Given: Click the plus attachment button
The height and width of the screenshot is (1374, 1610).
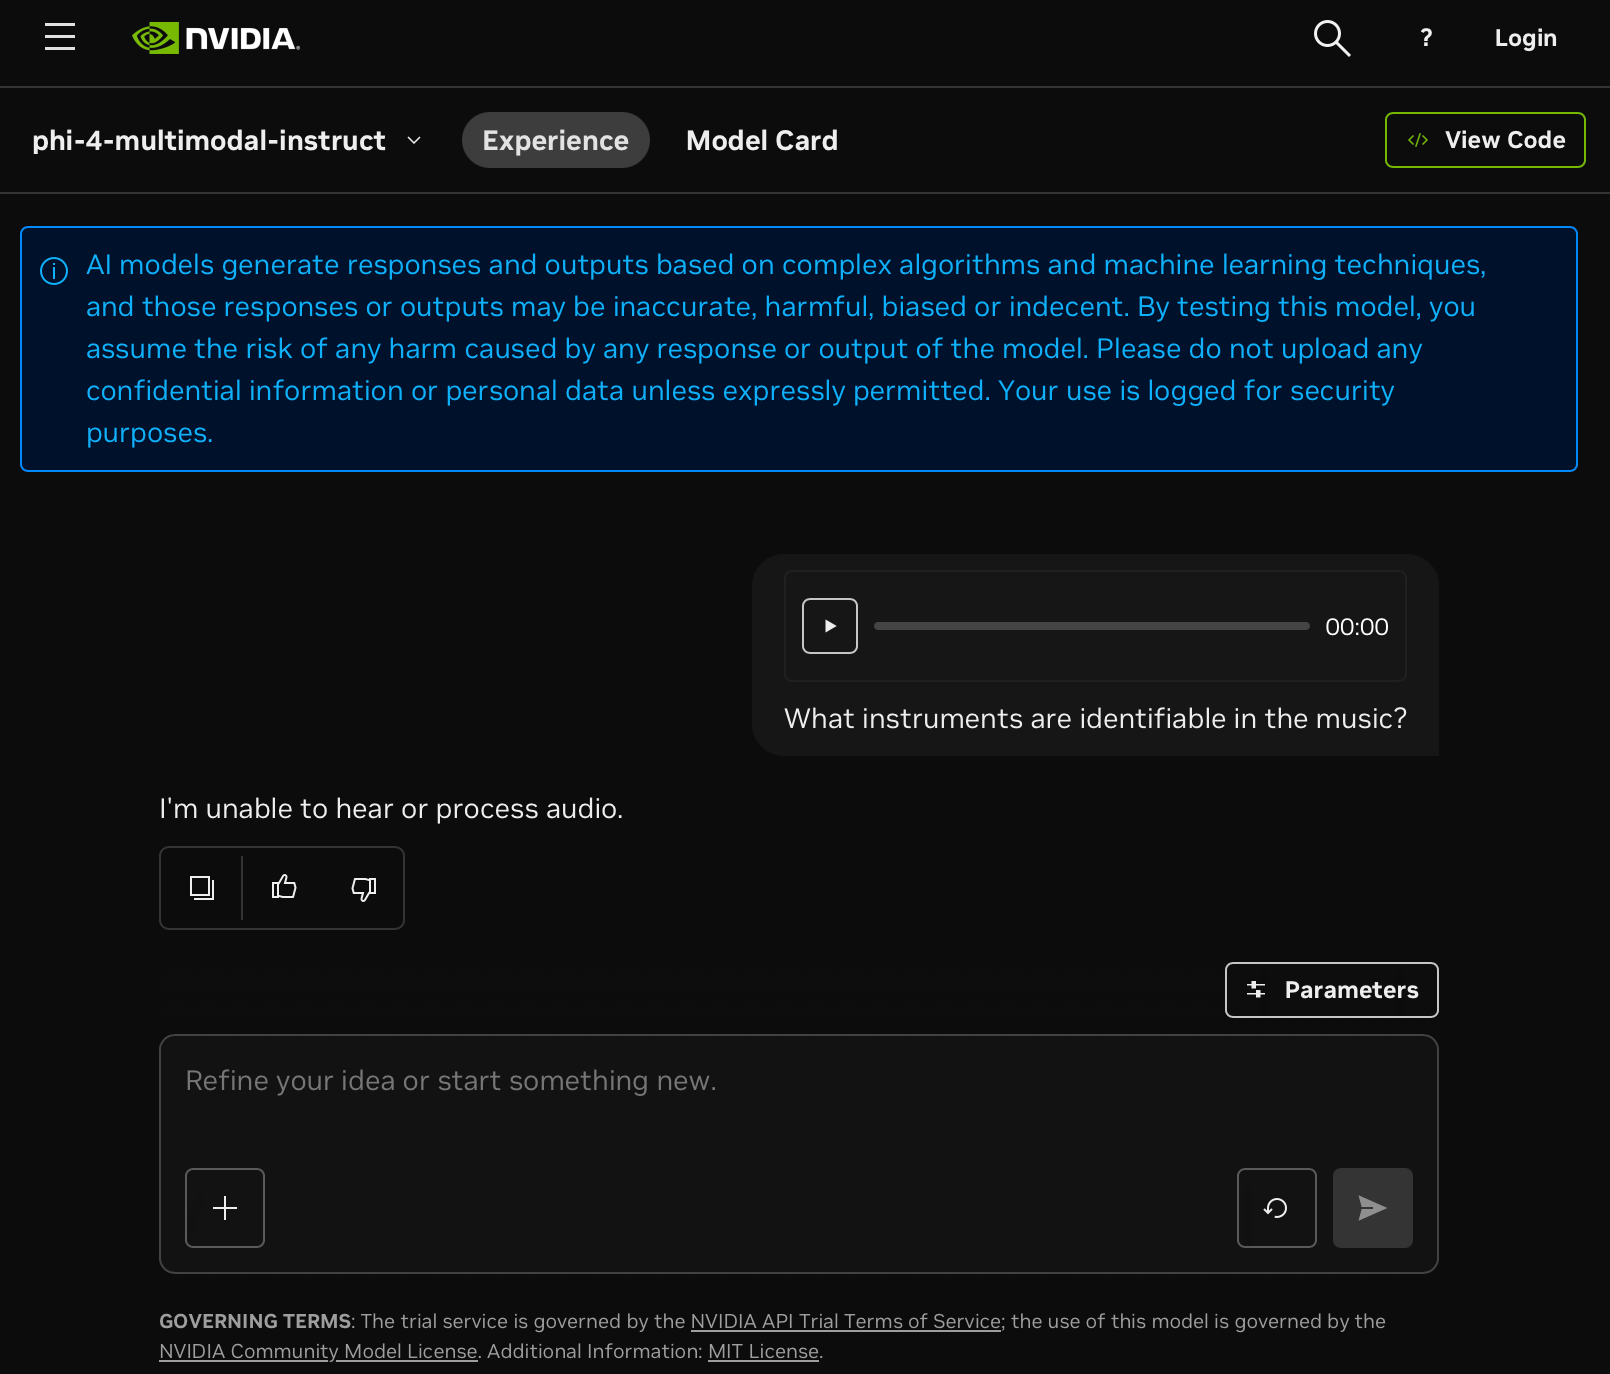Looking at the screenshot, I should [225, 1208].
